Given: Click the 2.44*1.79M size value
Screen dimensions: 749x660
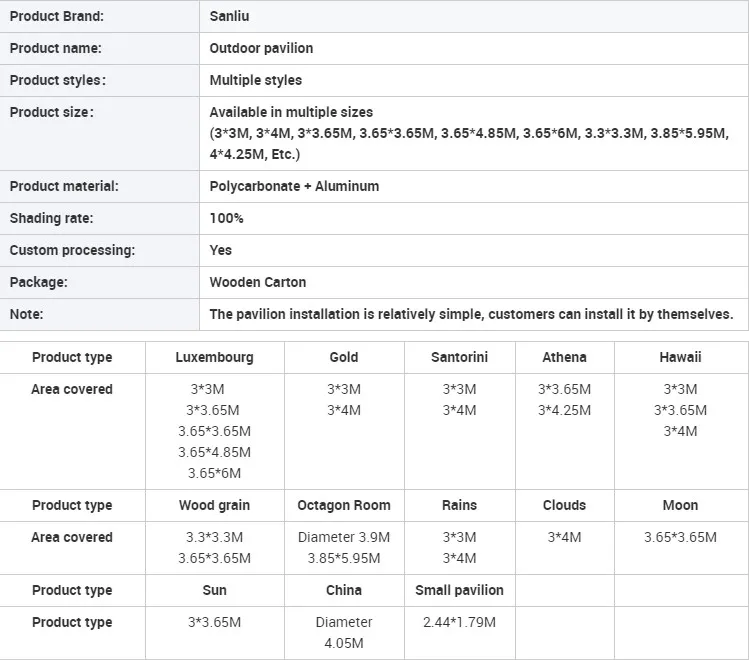Looking at the screenshot, I should tap(460, 622).
